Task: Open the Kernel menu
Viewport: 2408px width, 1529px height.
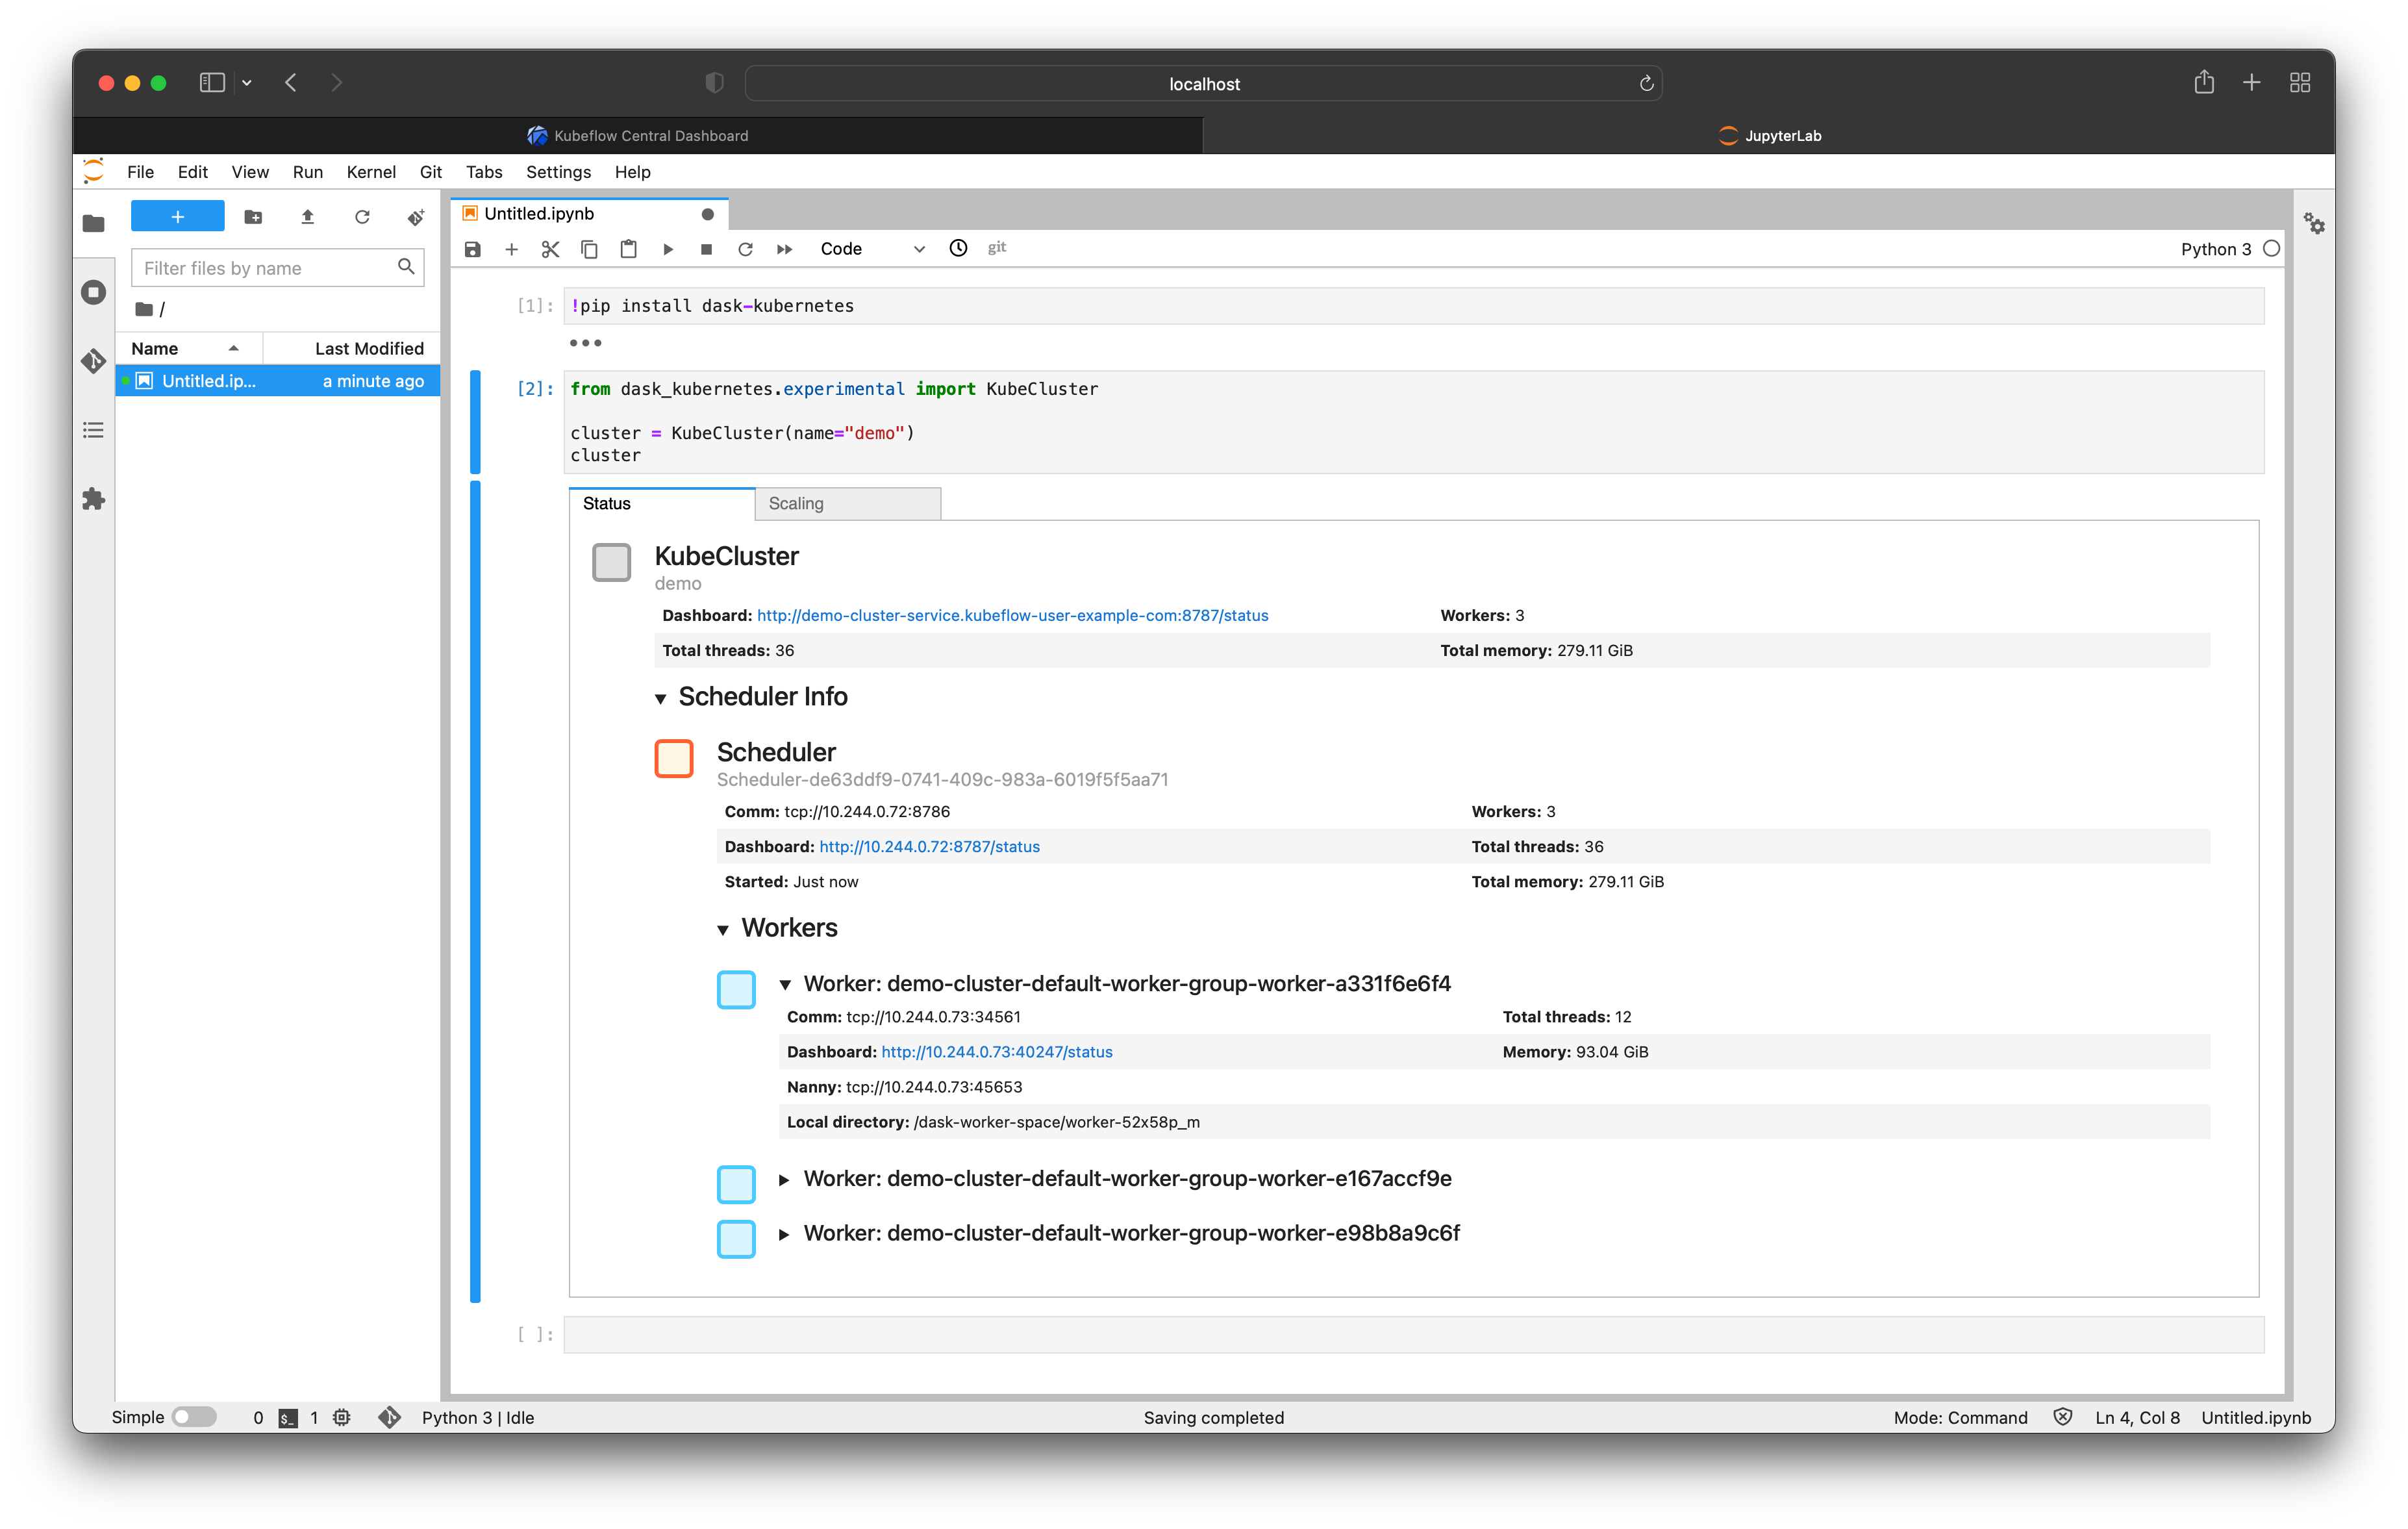Action: click(x=371, y=172)
